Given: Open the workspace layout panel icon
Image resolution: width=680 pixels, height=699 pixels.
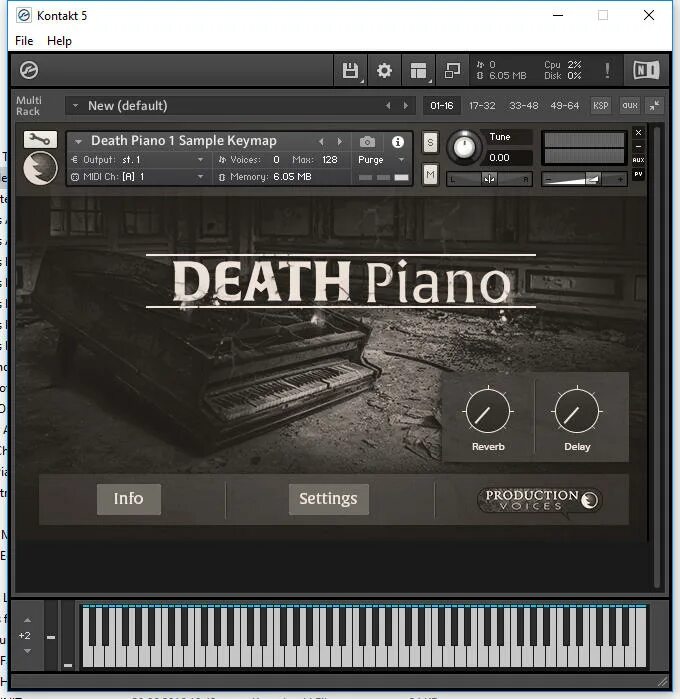Looking at the screenshot, I should (x=418, y=70).
